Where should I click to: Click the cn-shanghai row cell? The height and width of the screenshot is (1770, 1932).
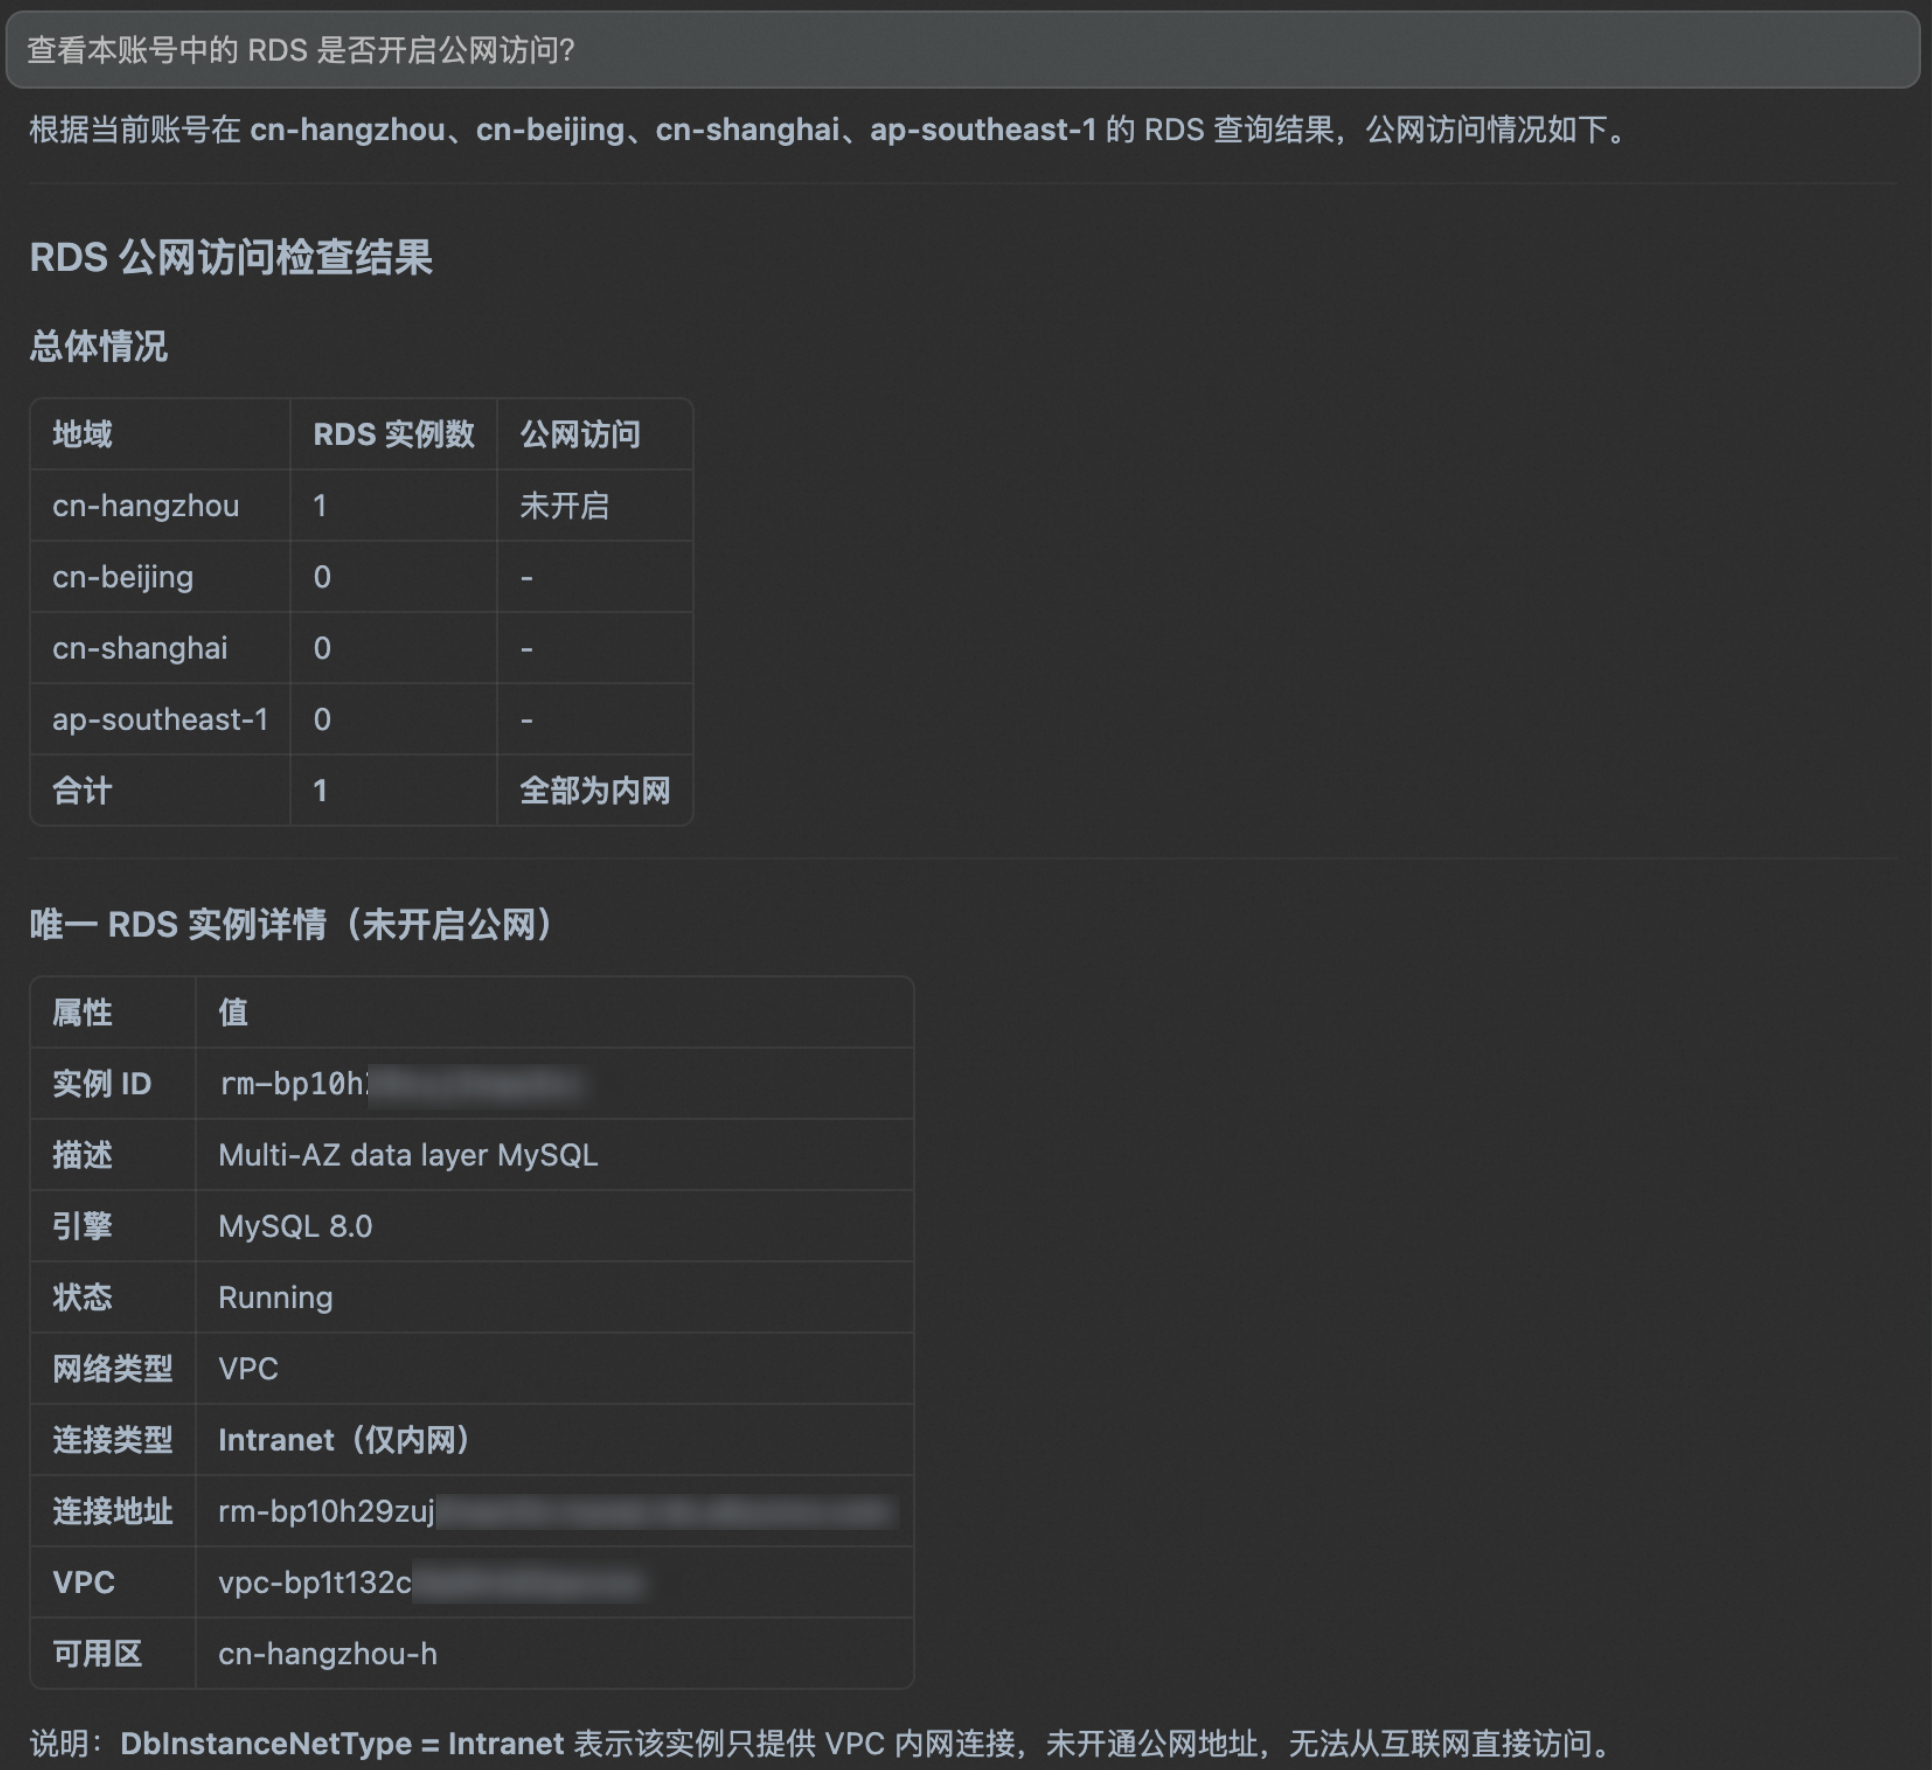click(140, 648)
